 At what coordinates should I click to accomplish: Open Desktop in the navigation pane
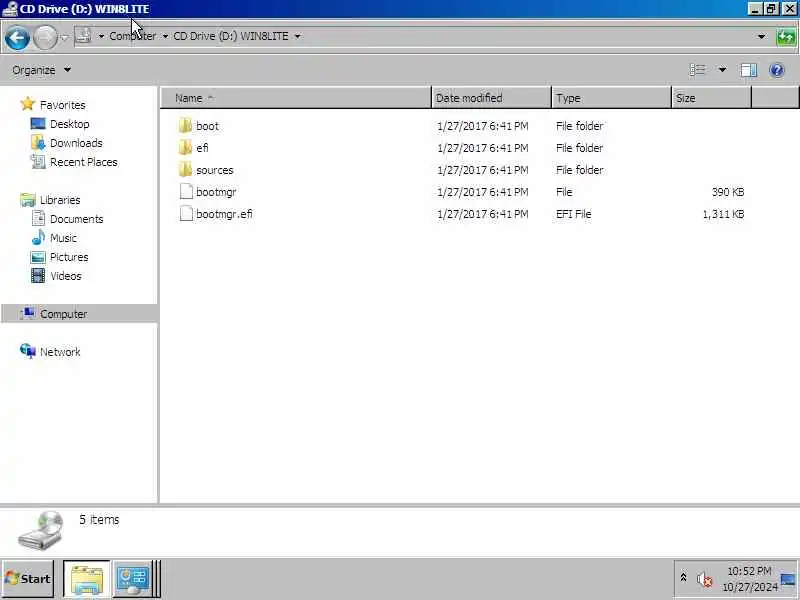(x=69, y=124)
